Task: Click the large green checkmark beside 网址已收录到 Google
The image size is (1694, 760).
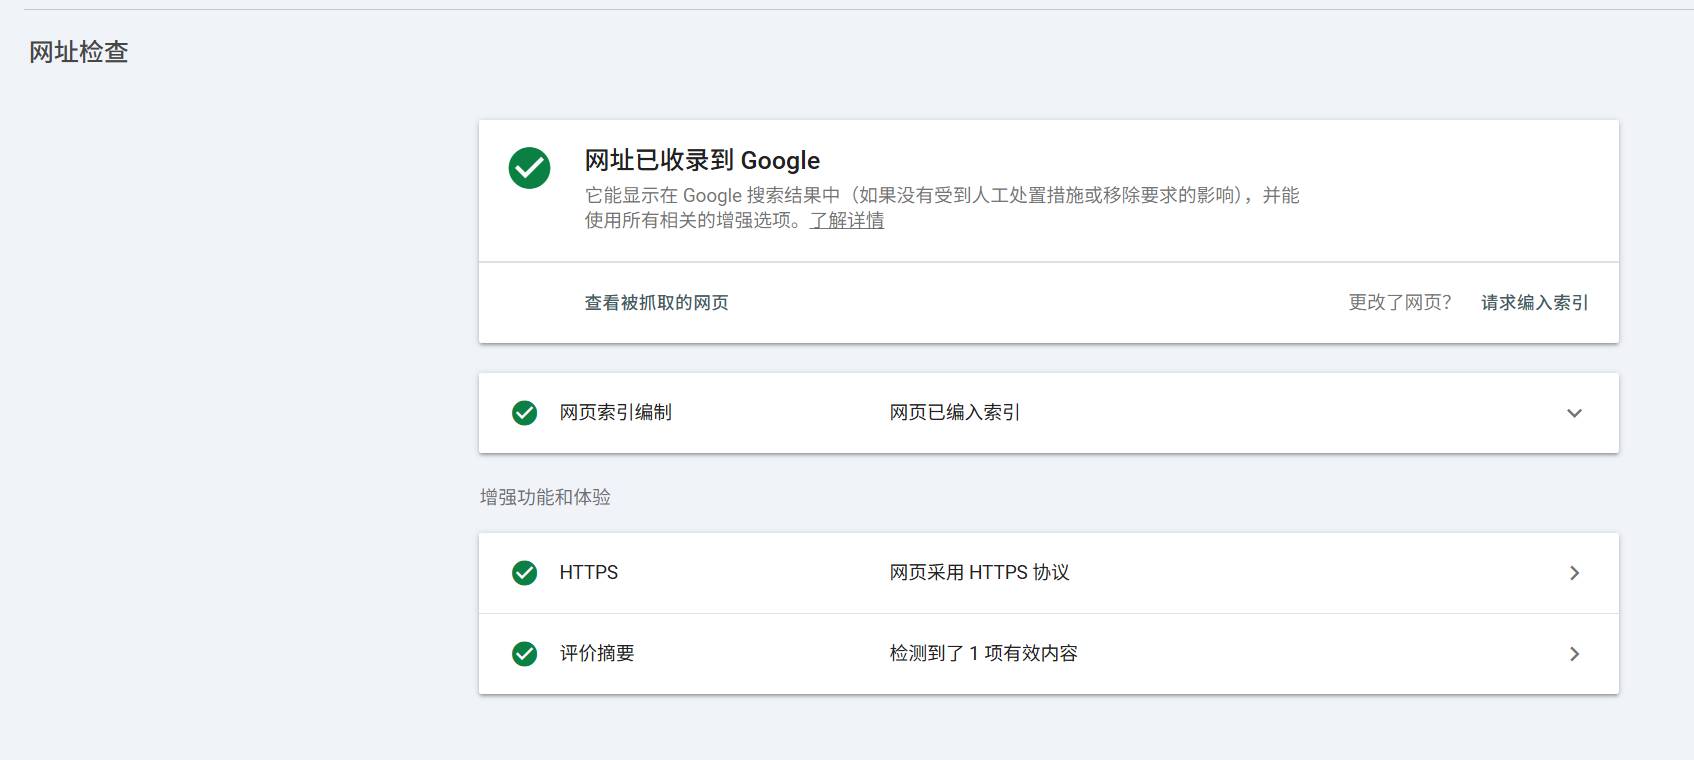Action: coord(529,168)
